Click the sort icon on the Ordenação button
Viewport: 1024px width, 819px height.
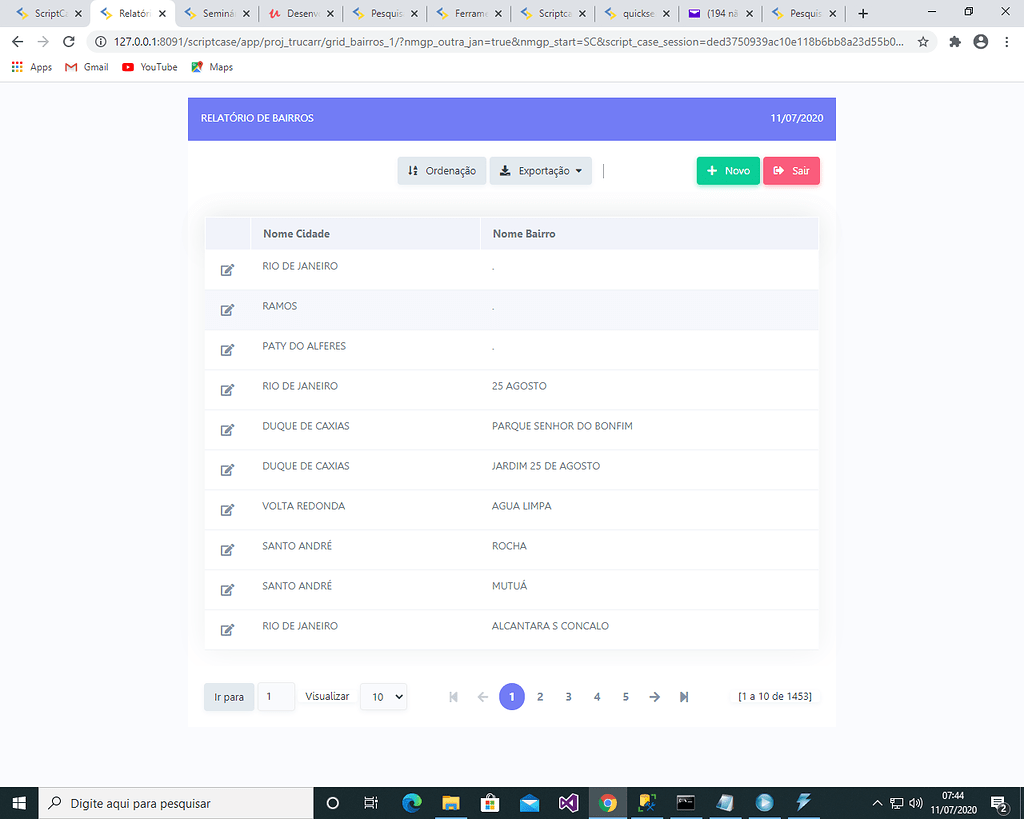click(x=413, y=170)
